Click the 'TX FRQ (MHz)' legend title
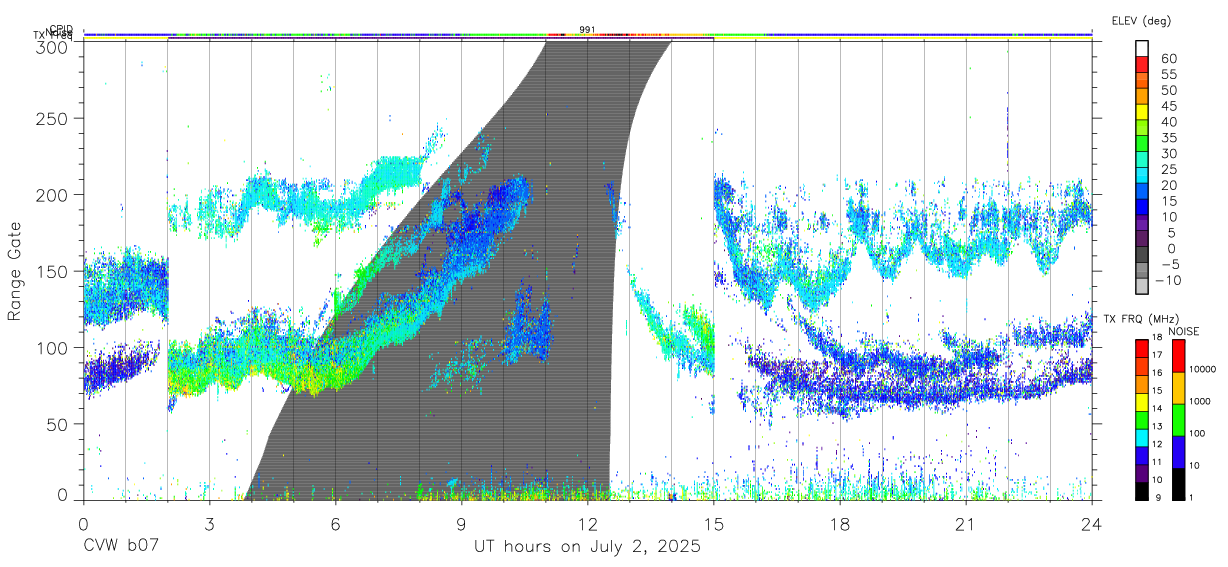 (x=1141, y=318)
